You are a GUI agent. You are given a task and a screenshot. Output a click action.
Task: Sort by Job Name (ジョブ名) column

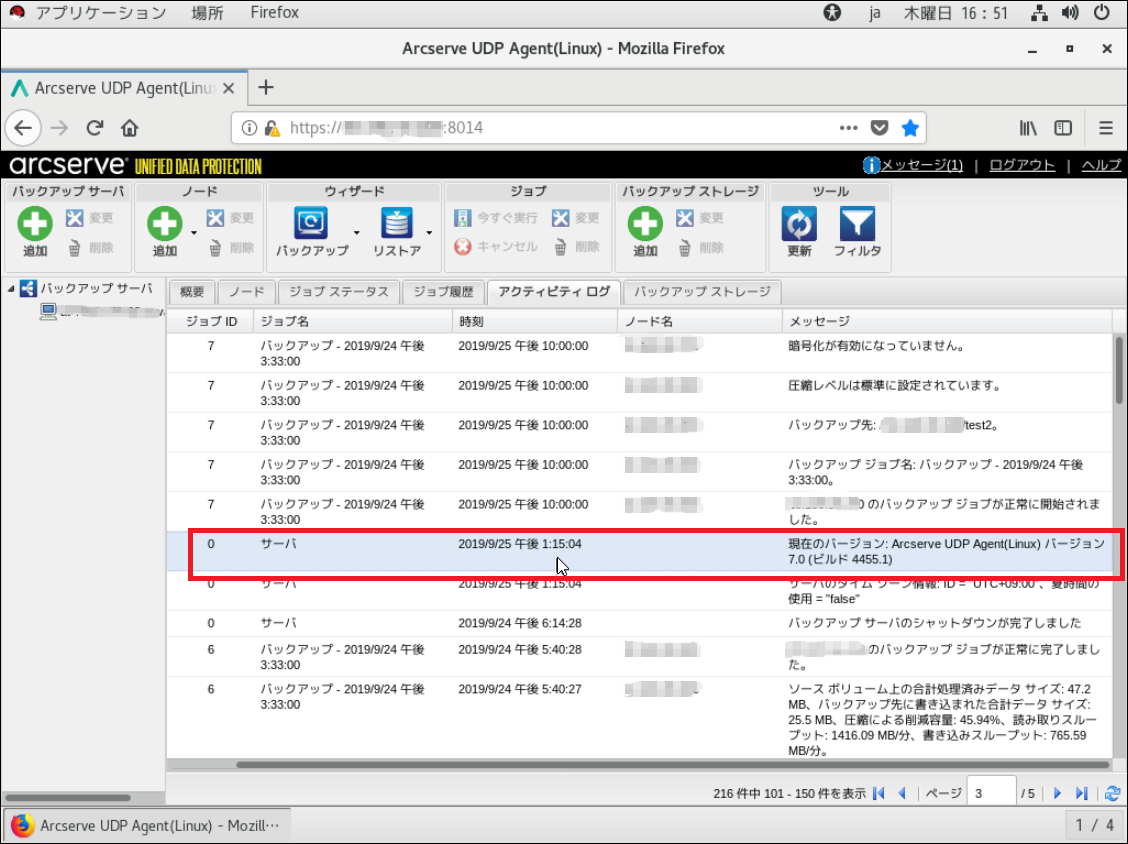352,322
